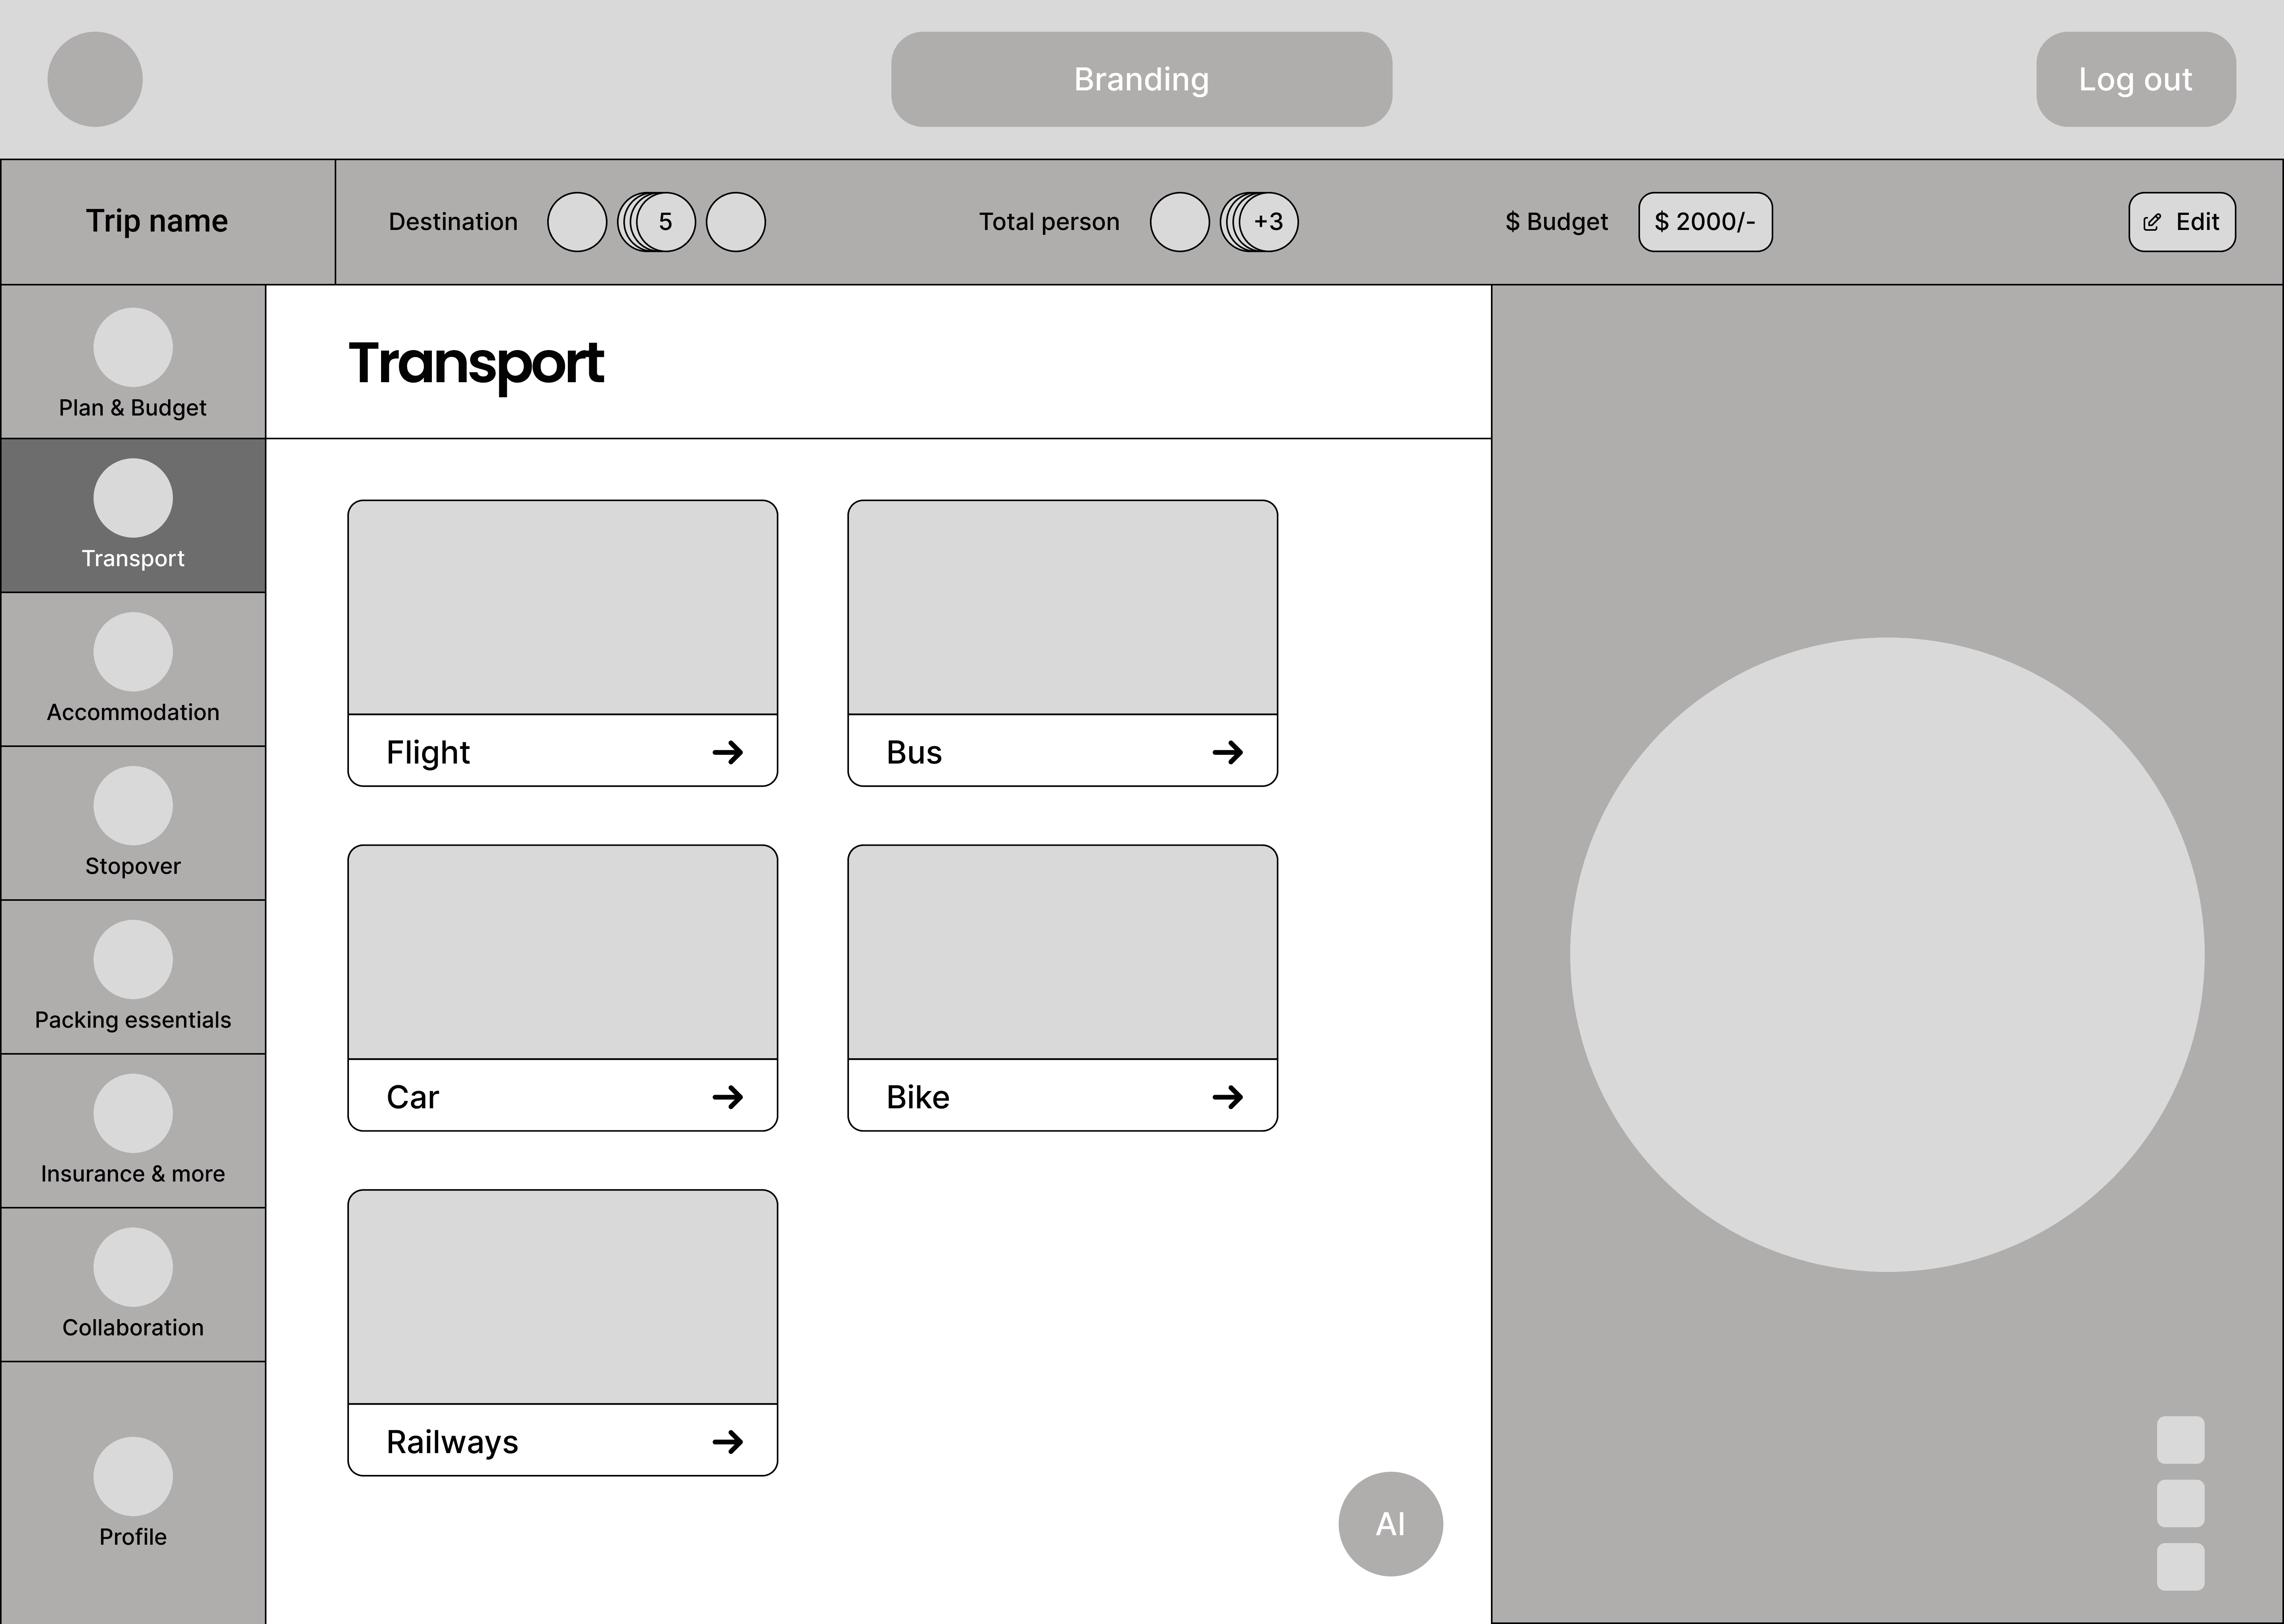Click the Flight card image thumbnail
This screenshot has height=1624, width=2284.
562,608
